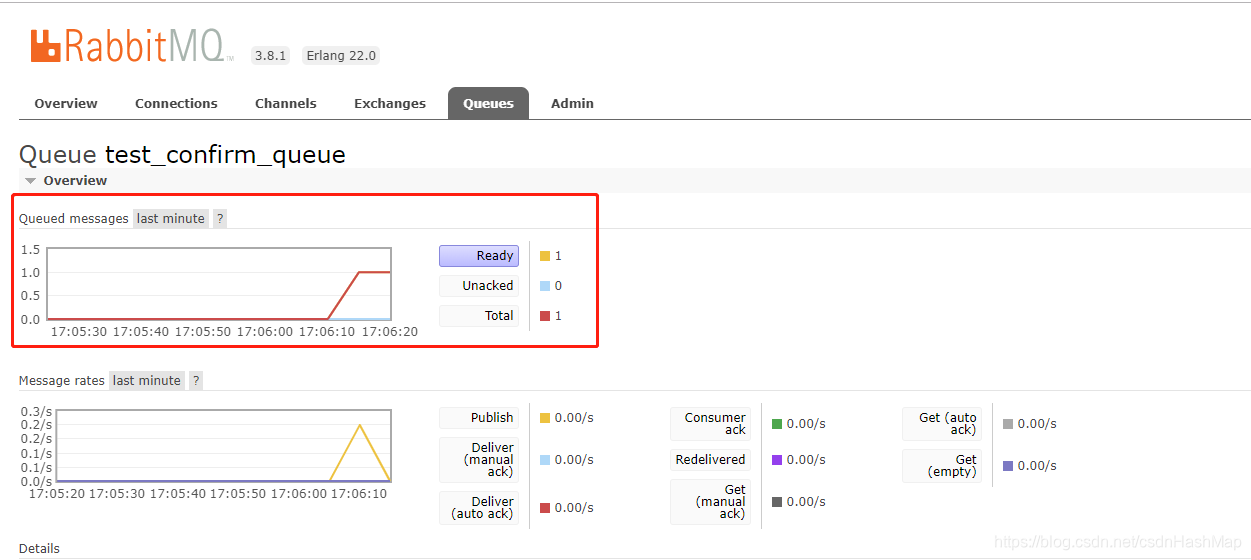Click the Details section heading

pos(39,548)
